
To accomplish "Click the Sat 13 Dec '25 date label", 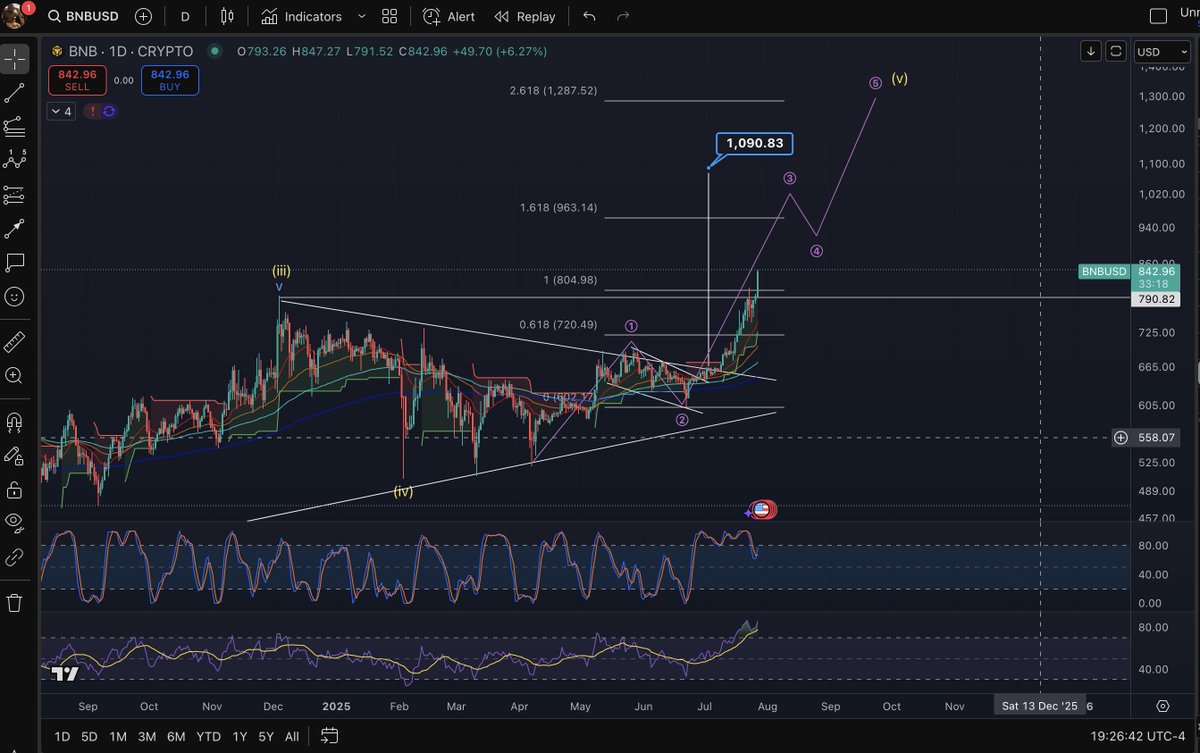I will click(x=1041, y=706).
